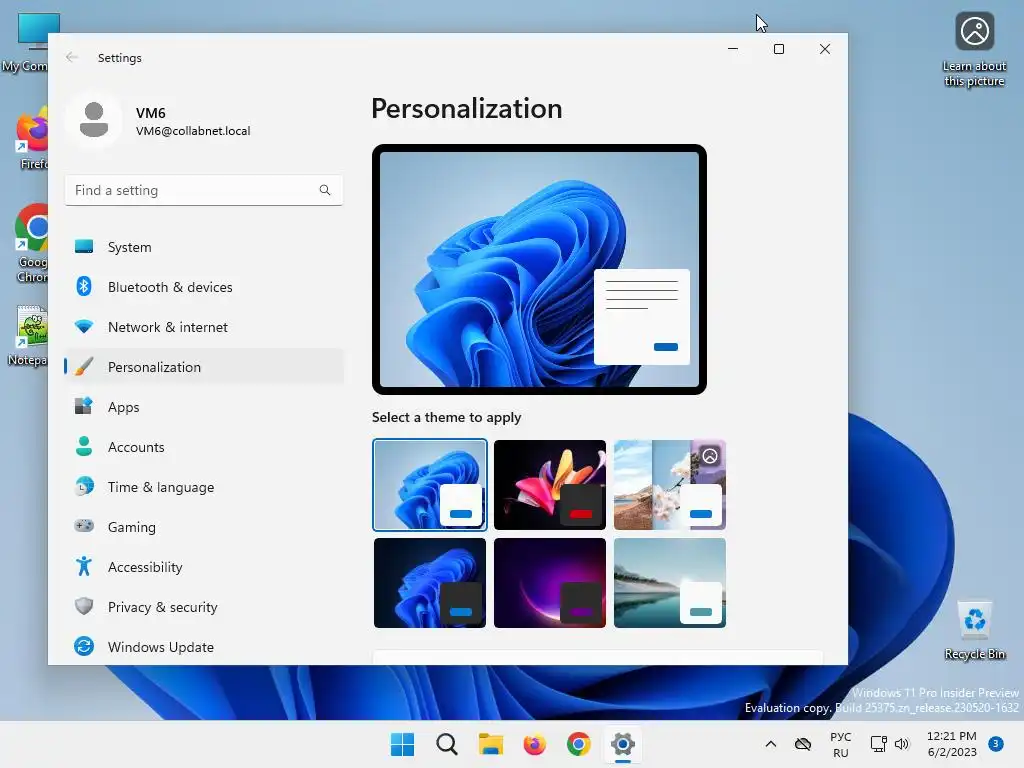Click the Time & language globe icon
Viewport: 1024px width, 768px height.
click(84, 487)
